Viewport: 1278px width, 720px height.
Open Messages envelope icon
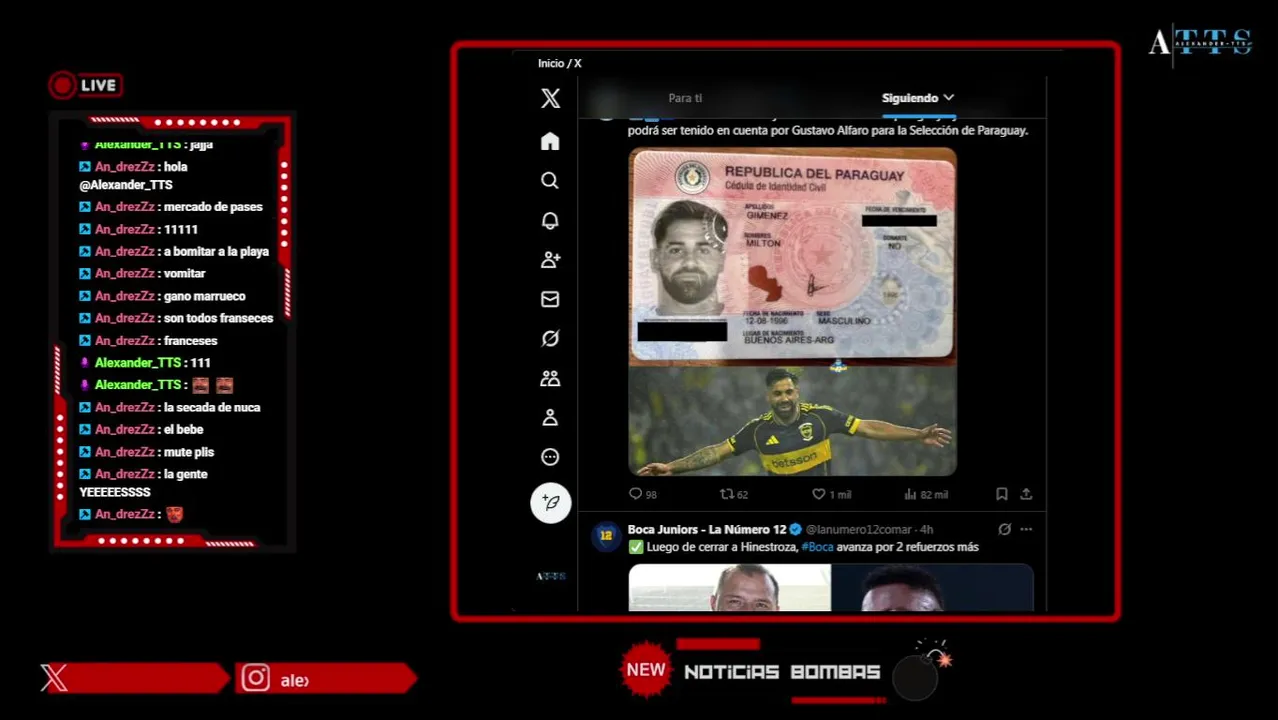(550, 299)
